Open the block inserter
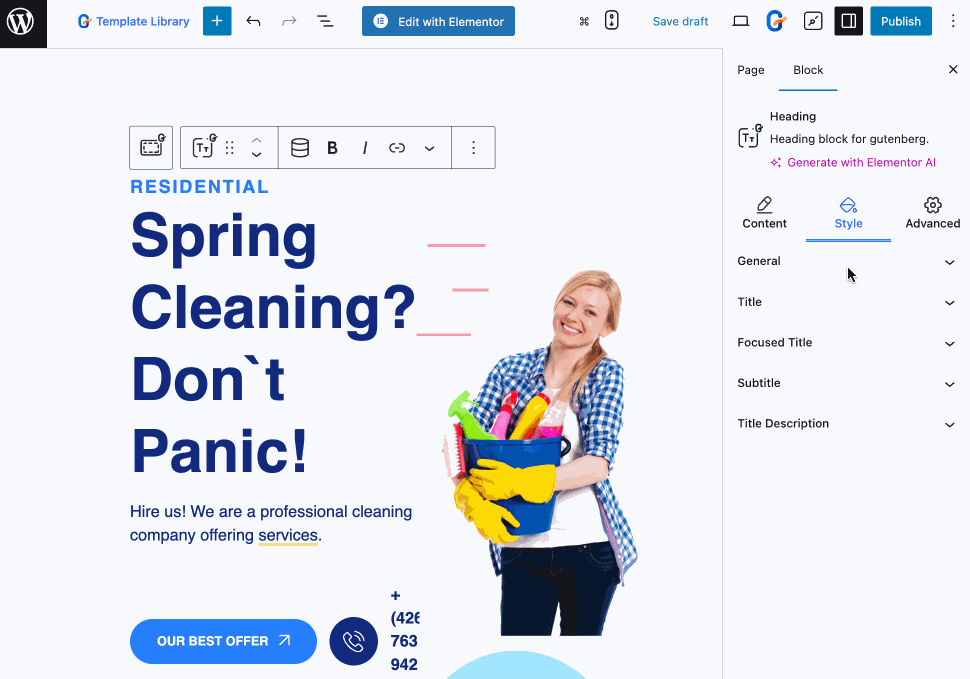The width and height of the screenshot is (970, 679). tap(217, 20)
